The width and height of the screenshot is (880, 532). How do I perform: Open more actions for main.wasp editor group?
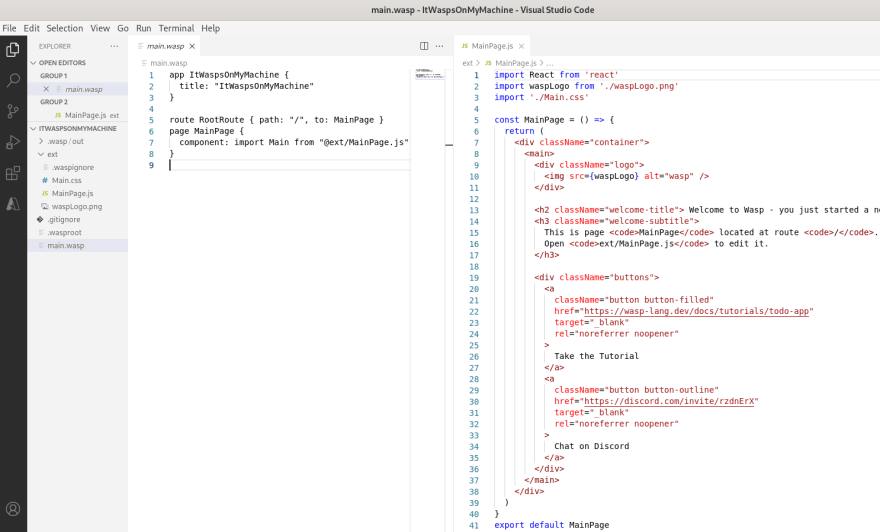coord(439,46)
